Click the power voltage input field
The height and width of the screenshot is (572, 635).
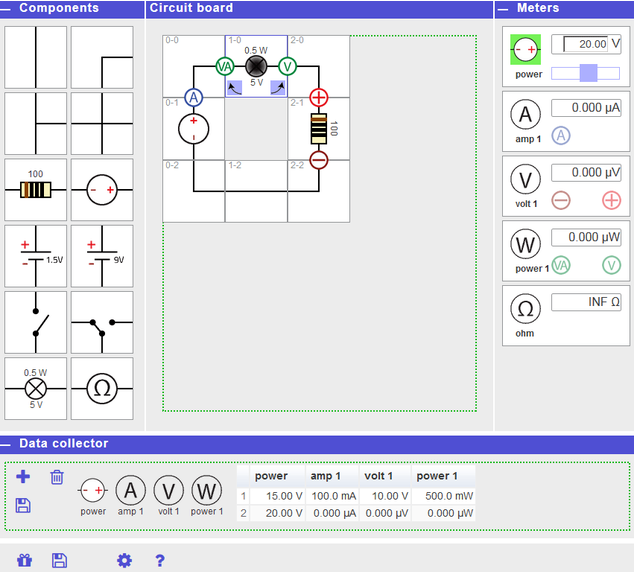click(586, 44)
